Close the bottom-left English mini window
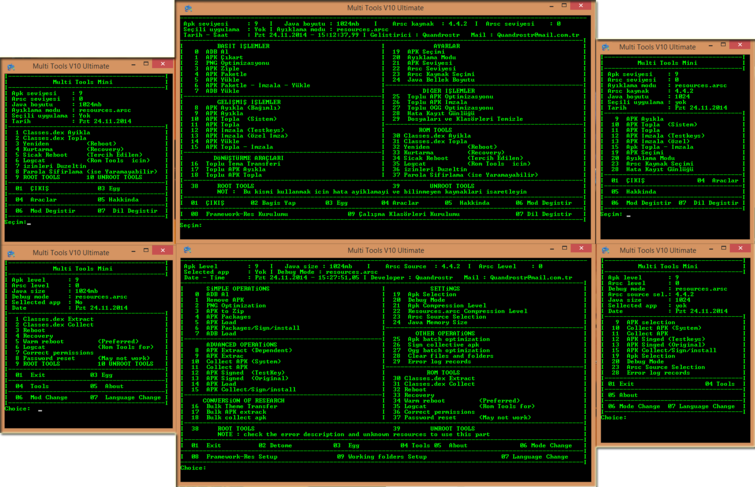Screen dimensions: 755x487 (163, 250)
